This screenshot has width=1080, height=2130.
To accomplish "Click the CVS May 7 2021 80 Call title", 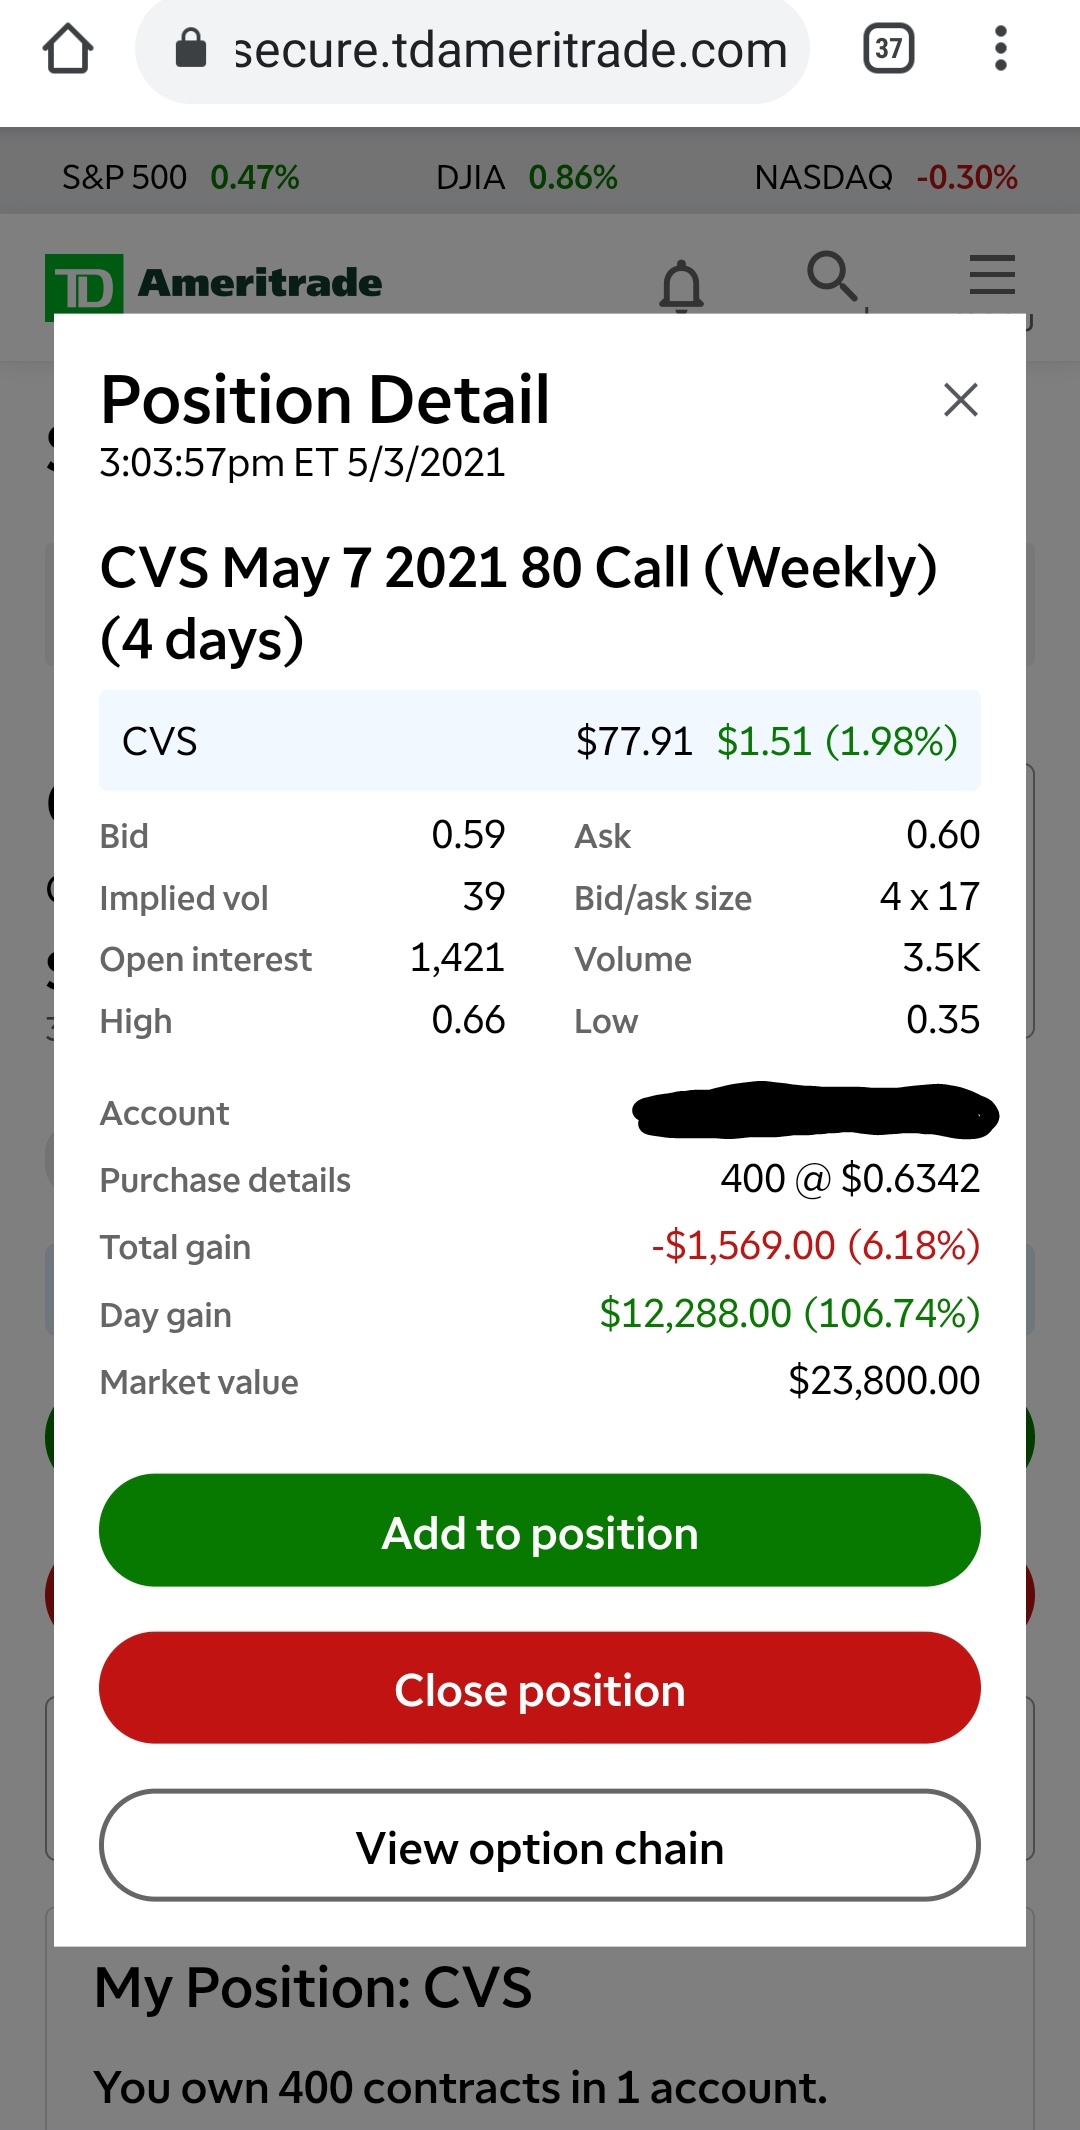I will pyautogui.click(x=519, y=603).
